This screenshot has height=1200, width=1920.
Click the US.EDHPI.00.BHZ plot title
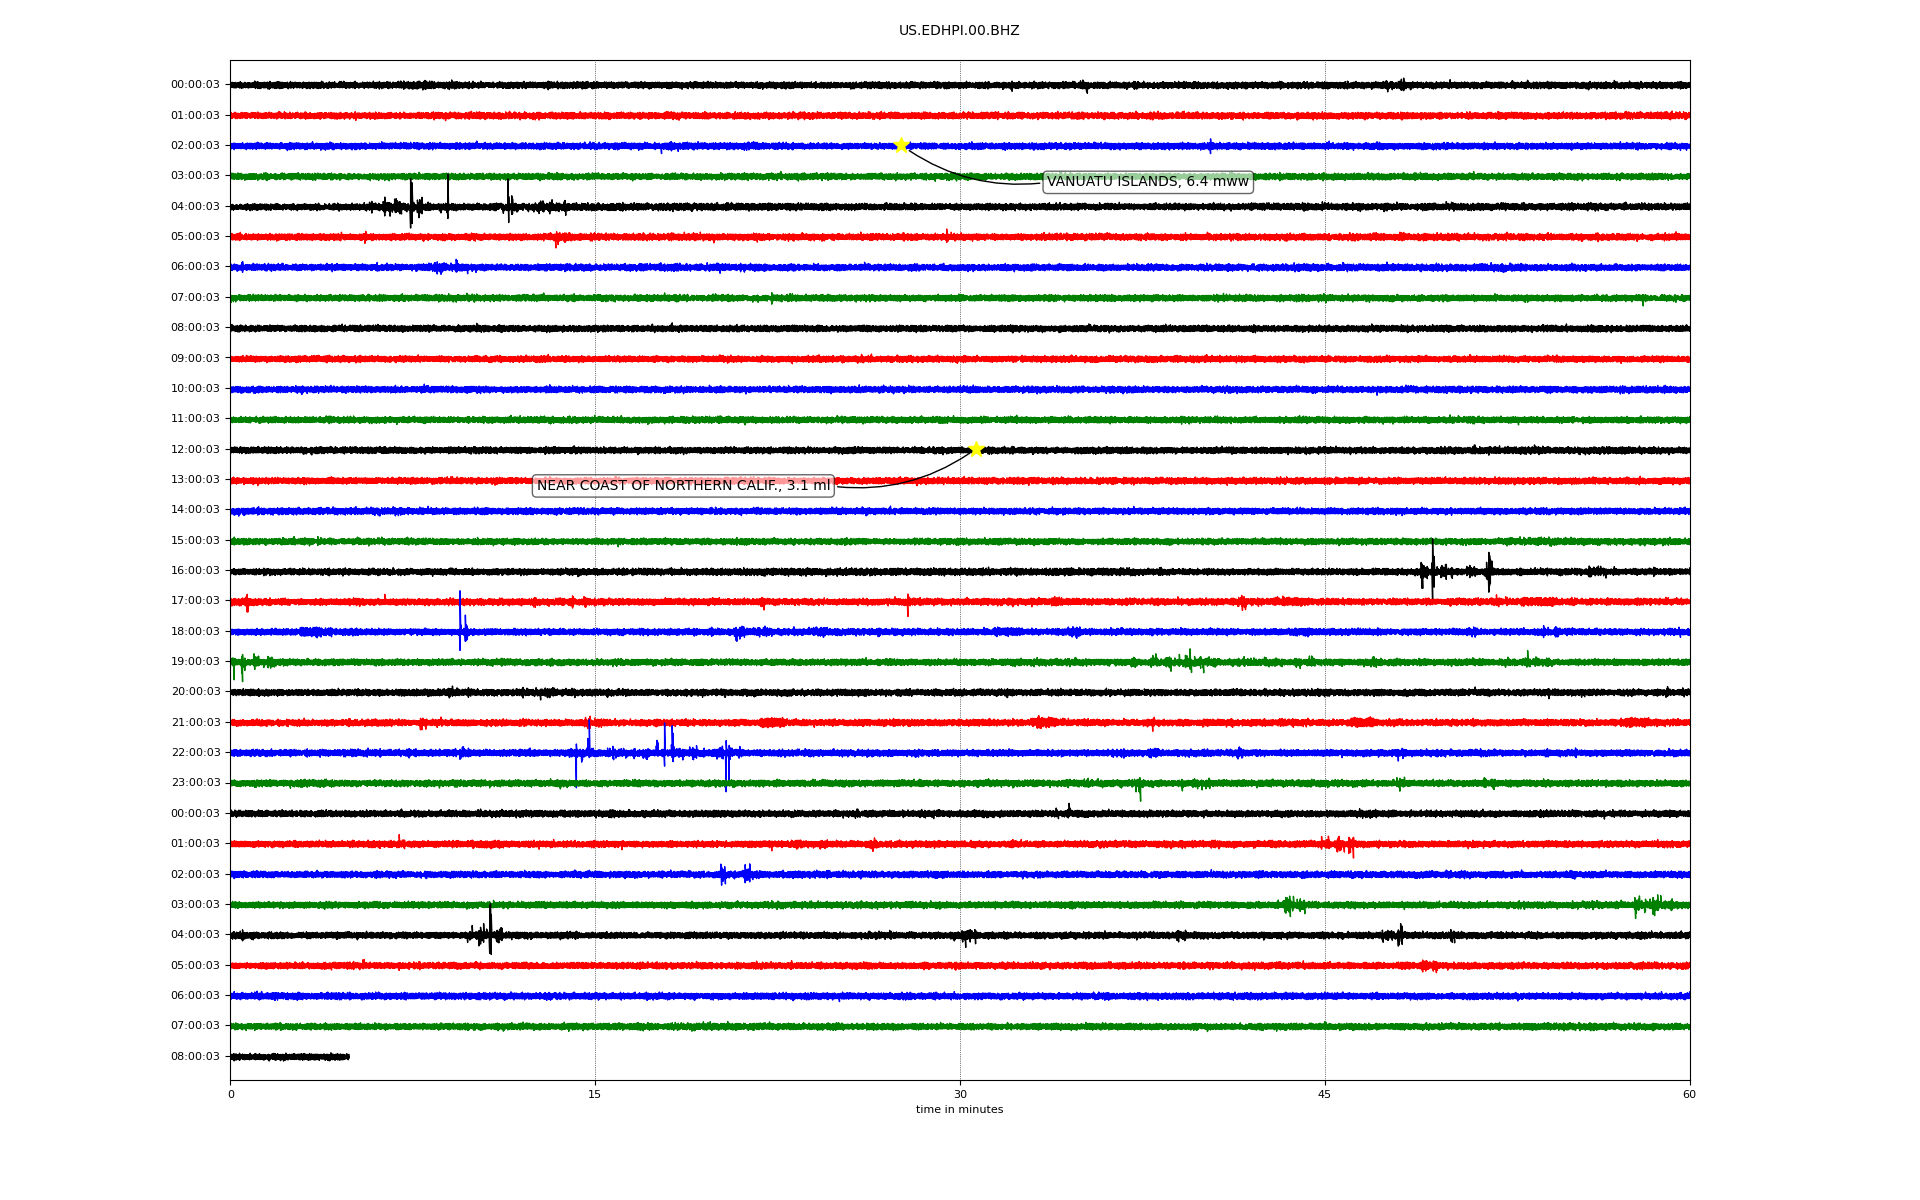(958, 31)
